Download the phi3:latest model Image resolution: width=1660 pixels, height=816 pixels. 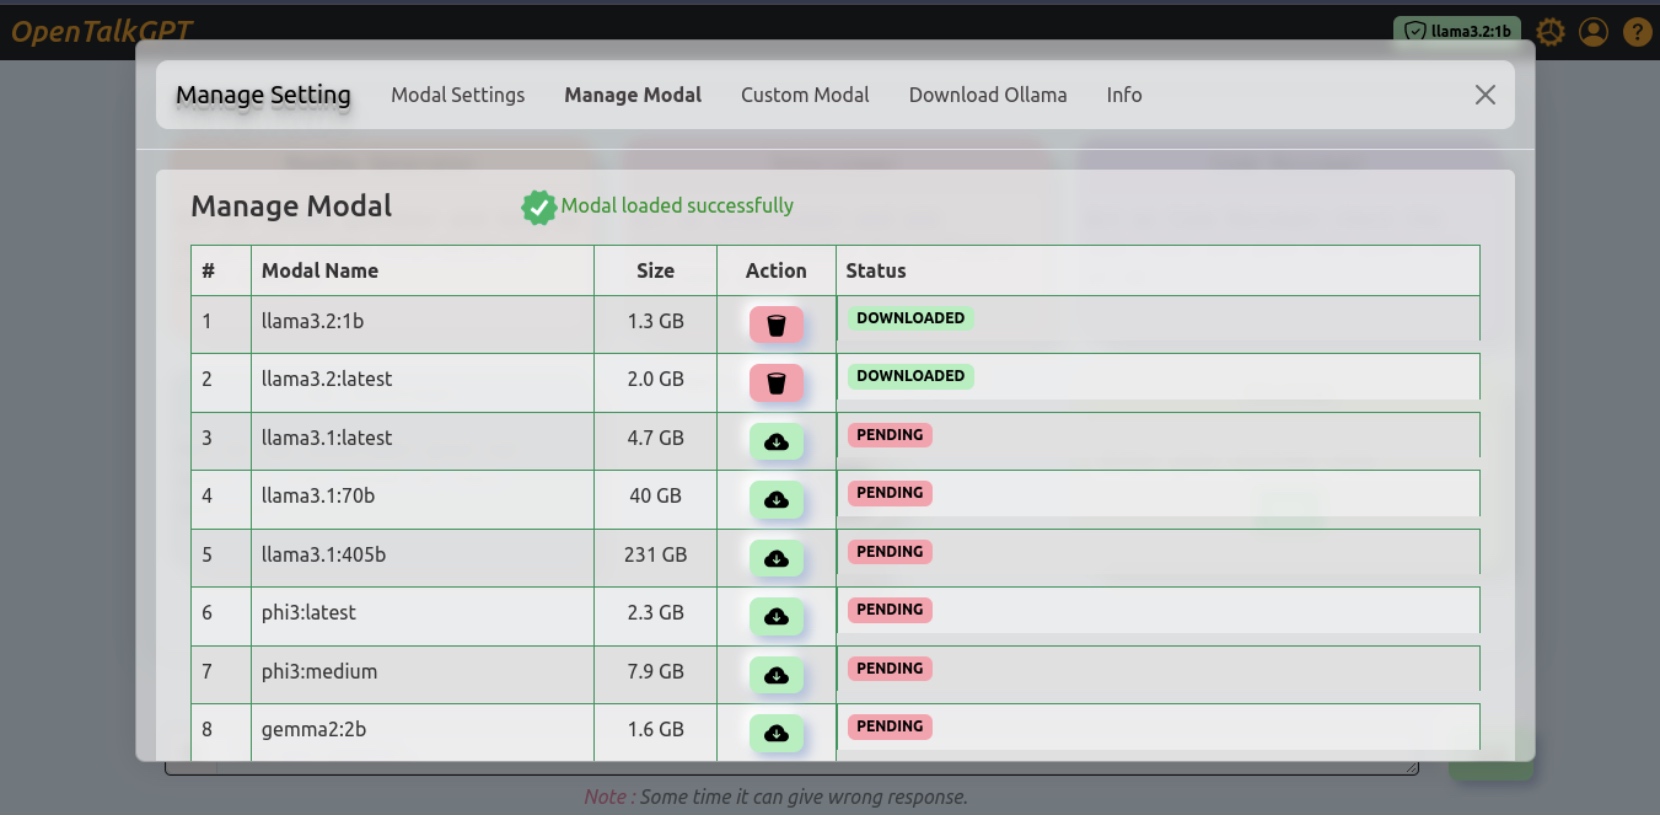[776, 617]
